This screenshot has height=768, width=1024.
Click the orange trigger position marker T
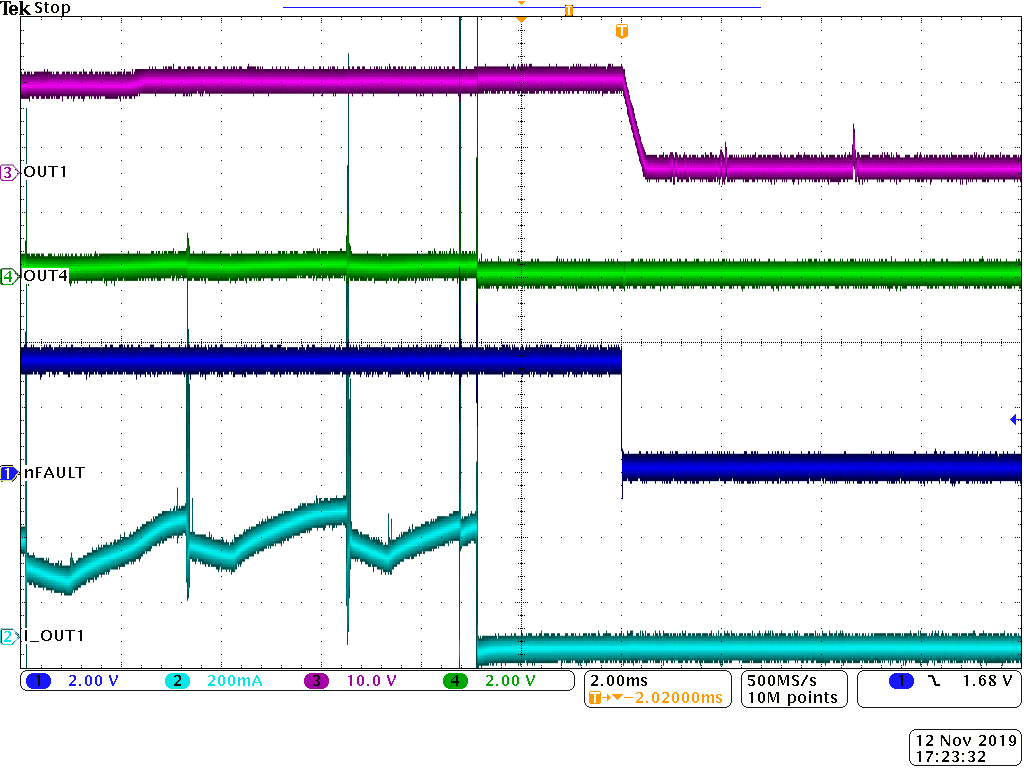[621, 31]
